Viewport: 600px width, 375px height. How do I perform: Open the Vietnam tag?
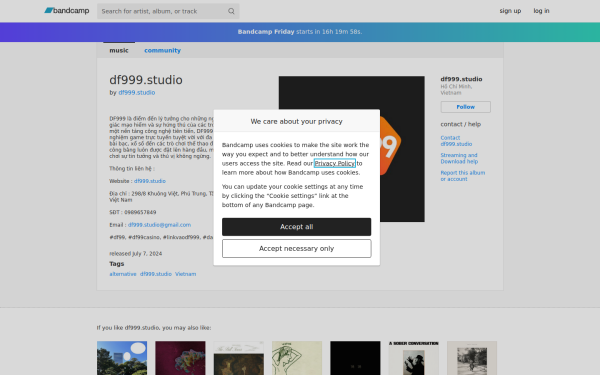coord(186,274)
